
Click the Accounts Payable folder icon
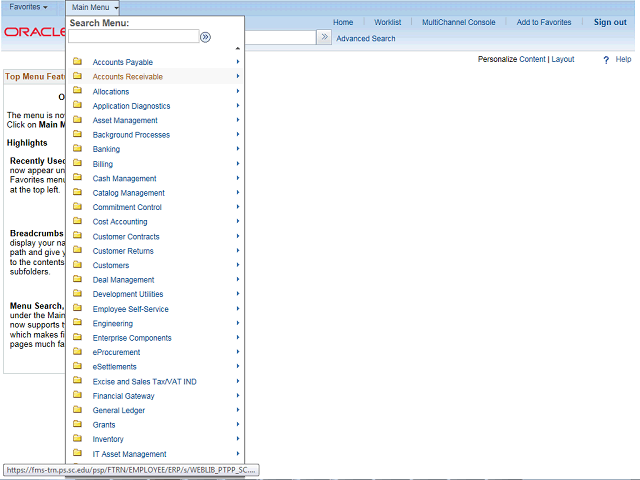click(77, 62)
